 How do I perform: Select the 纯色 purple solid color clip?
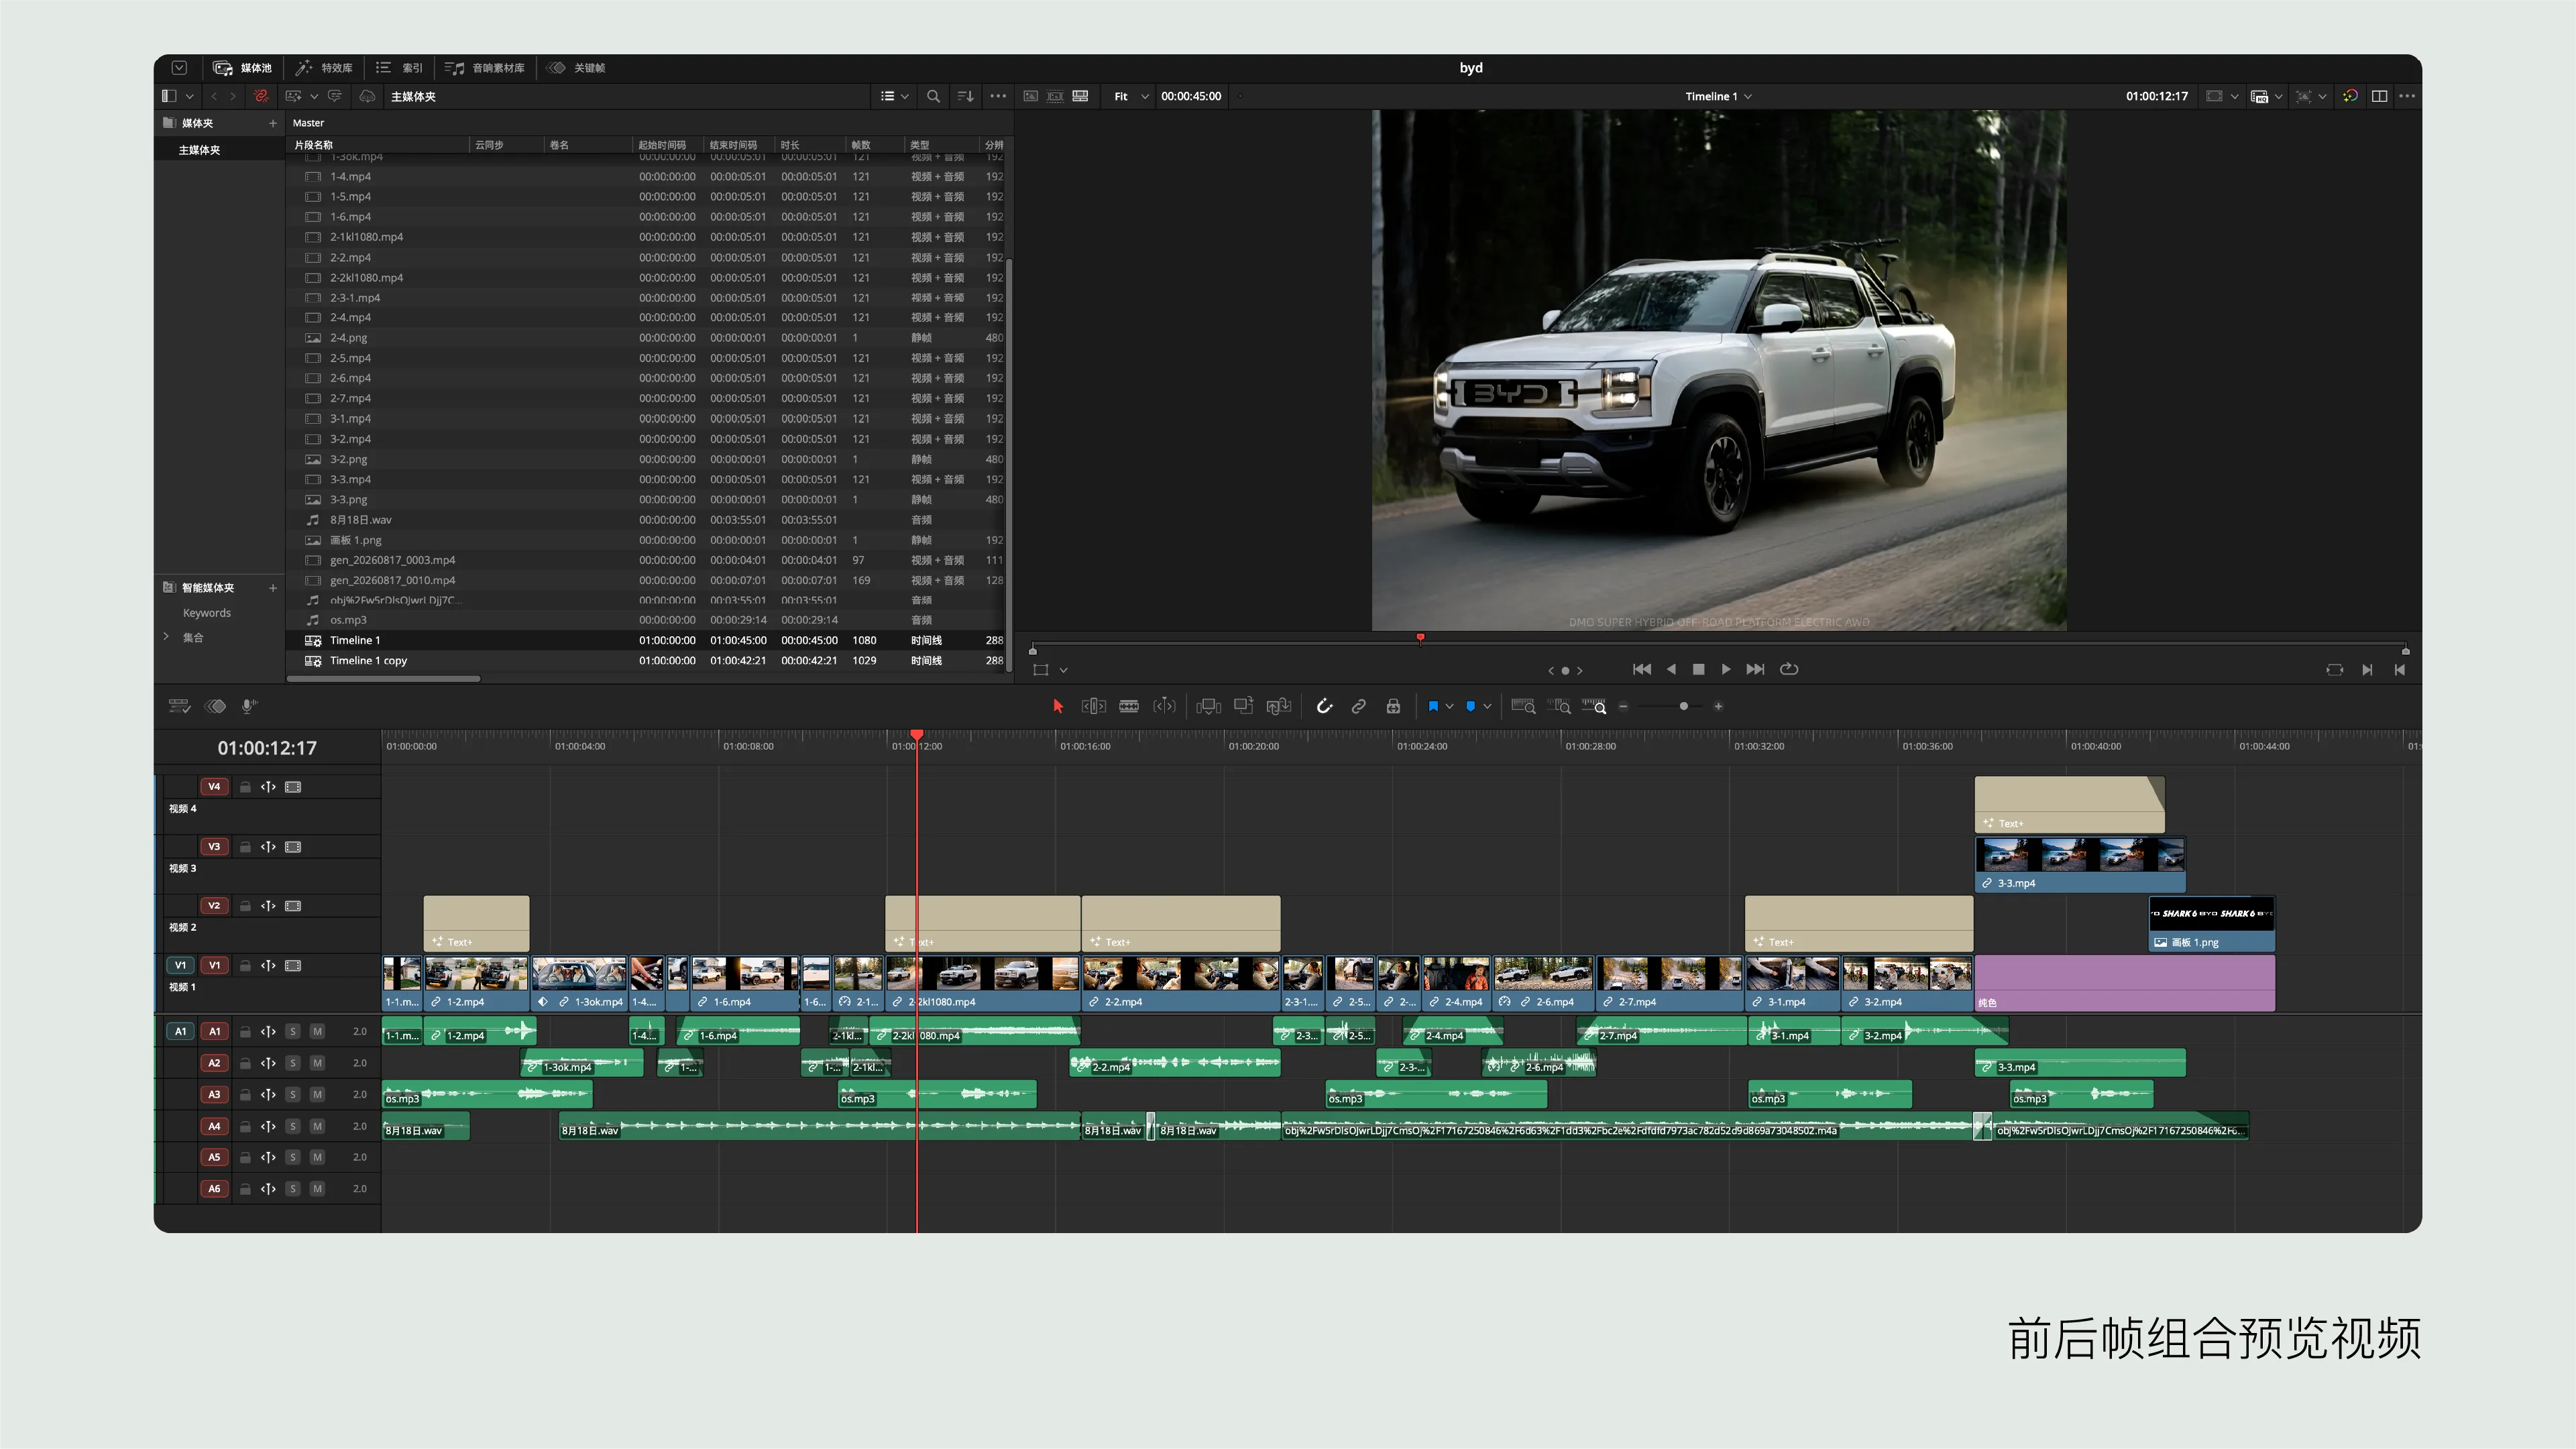(2125, 984)
